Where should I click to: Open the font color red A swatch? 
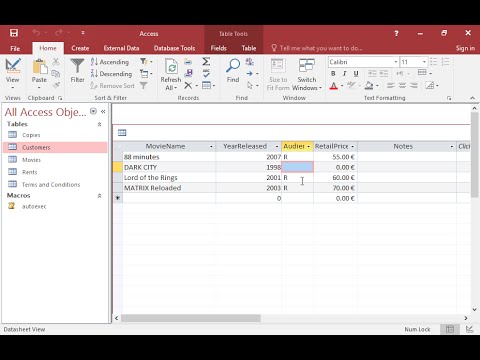(x=333, y=86)
